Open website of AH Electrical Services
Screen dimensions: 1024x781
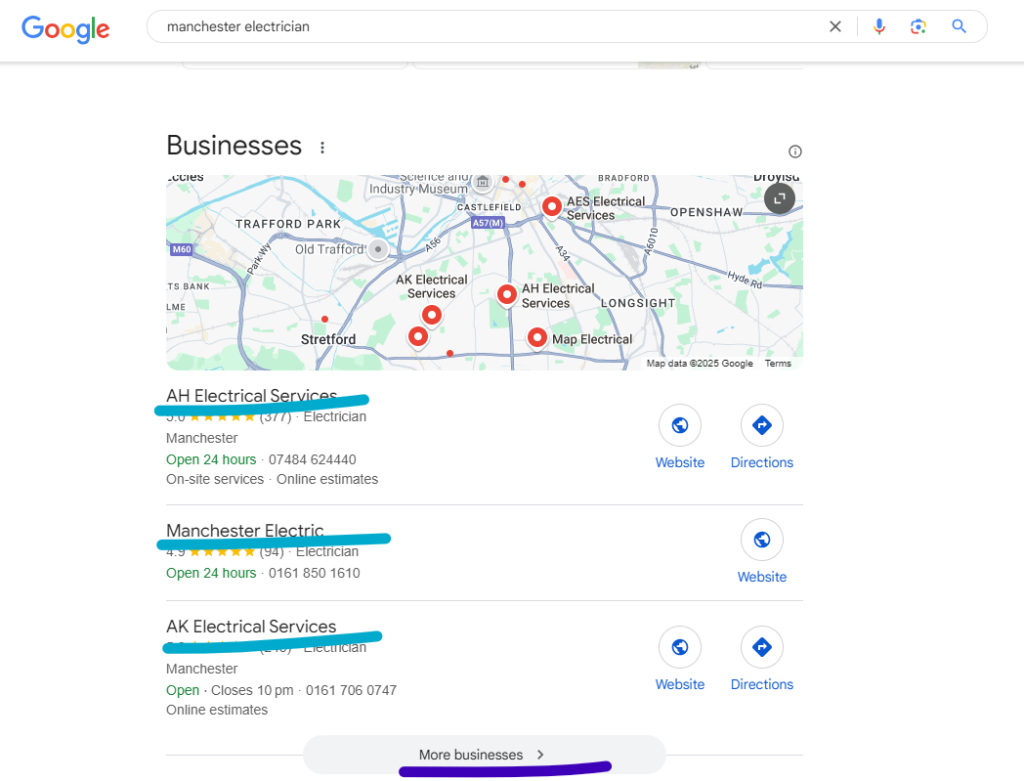pyautogui.click(x=680, y=438)
